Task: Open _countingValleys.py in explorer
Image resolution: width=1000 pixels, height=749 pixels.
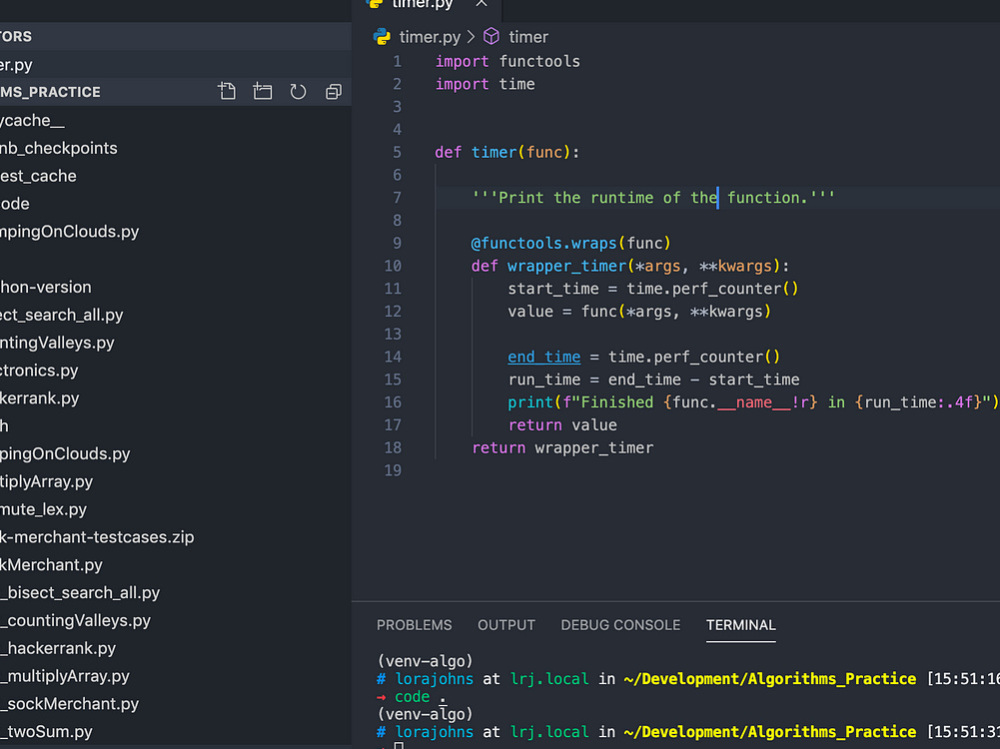Action: coord(175,620)
